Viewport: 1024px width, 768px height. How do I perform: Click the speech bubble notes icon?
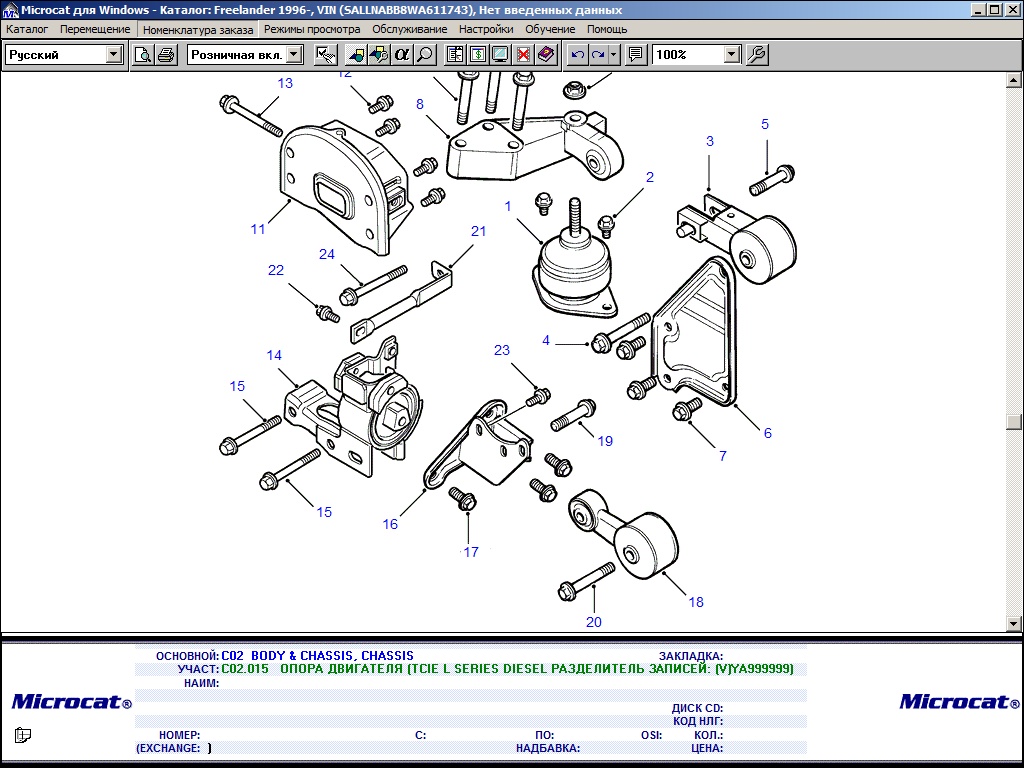pos(635,54)
